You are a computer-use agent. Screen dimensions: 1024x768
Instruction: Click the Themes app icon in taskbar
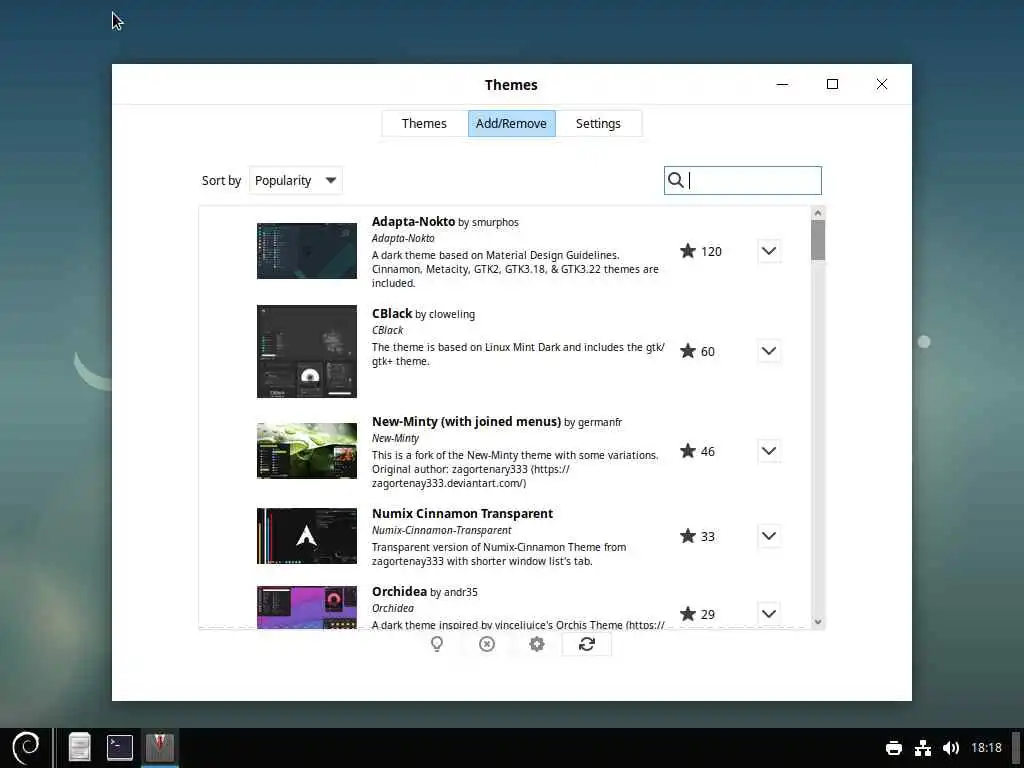(x=159, y=747)
